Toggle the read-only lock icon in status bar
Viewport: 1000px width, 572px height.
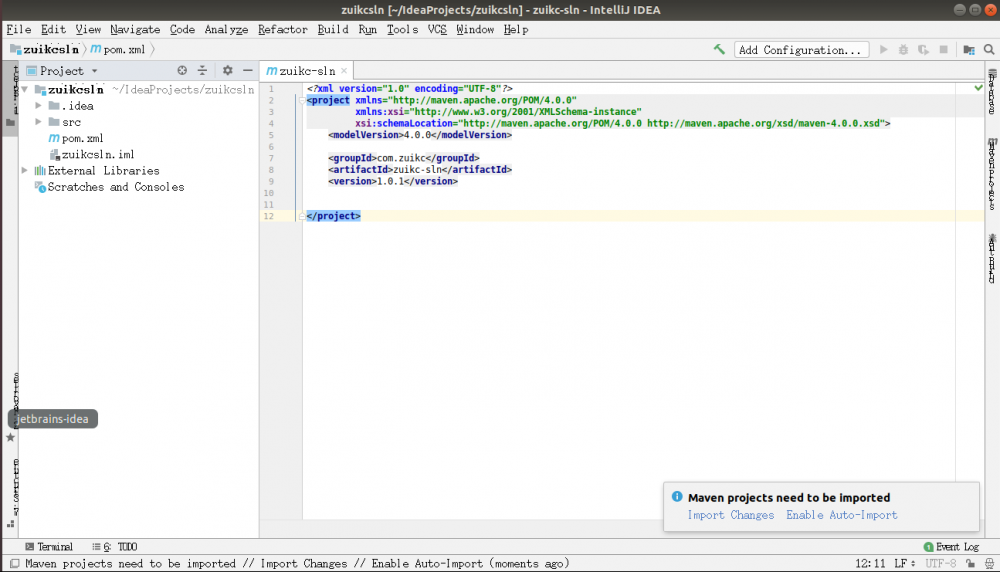(968, 564)
